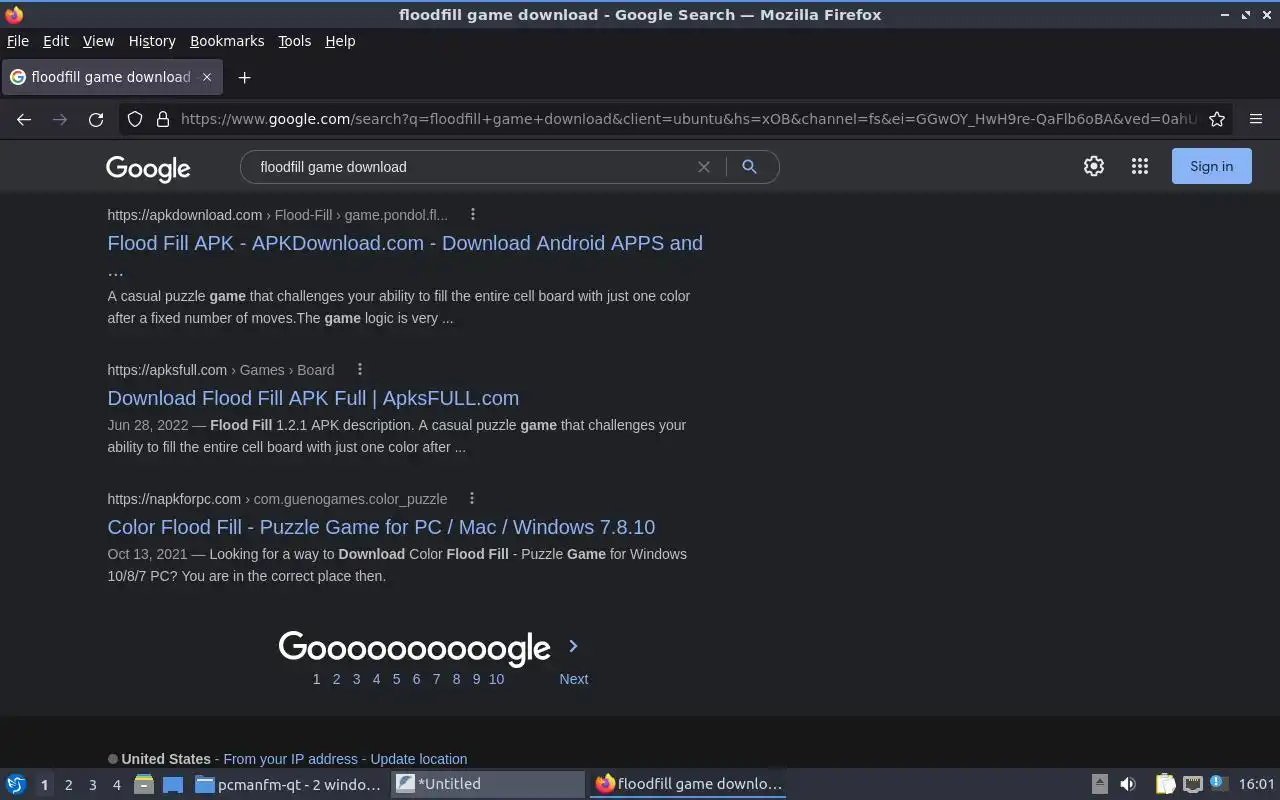Bookmark this page with the star icon
This screenshot has height=800, width=1280.
1217,119
